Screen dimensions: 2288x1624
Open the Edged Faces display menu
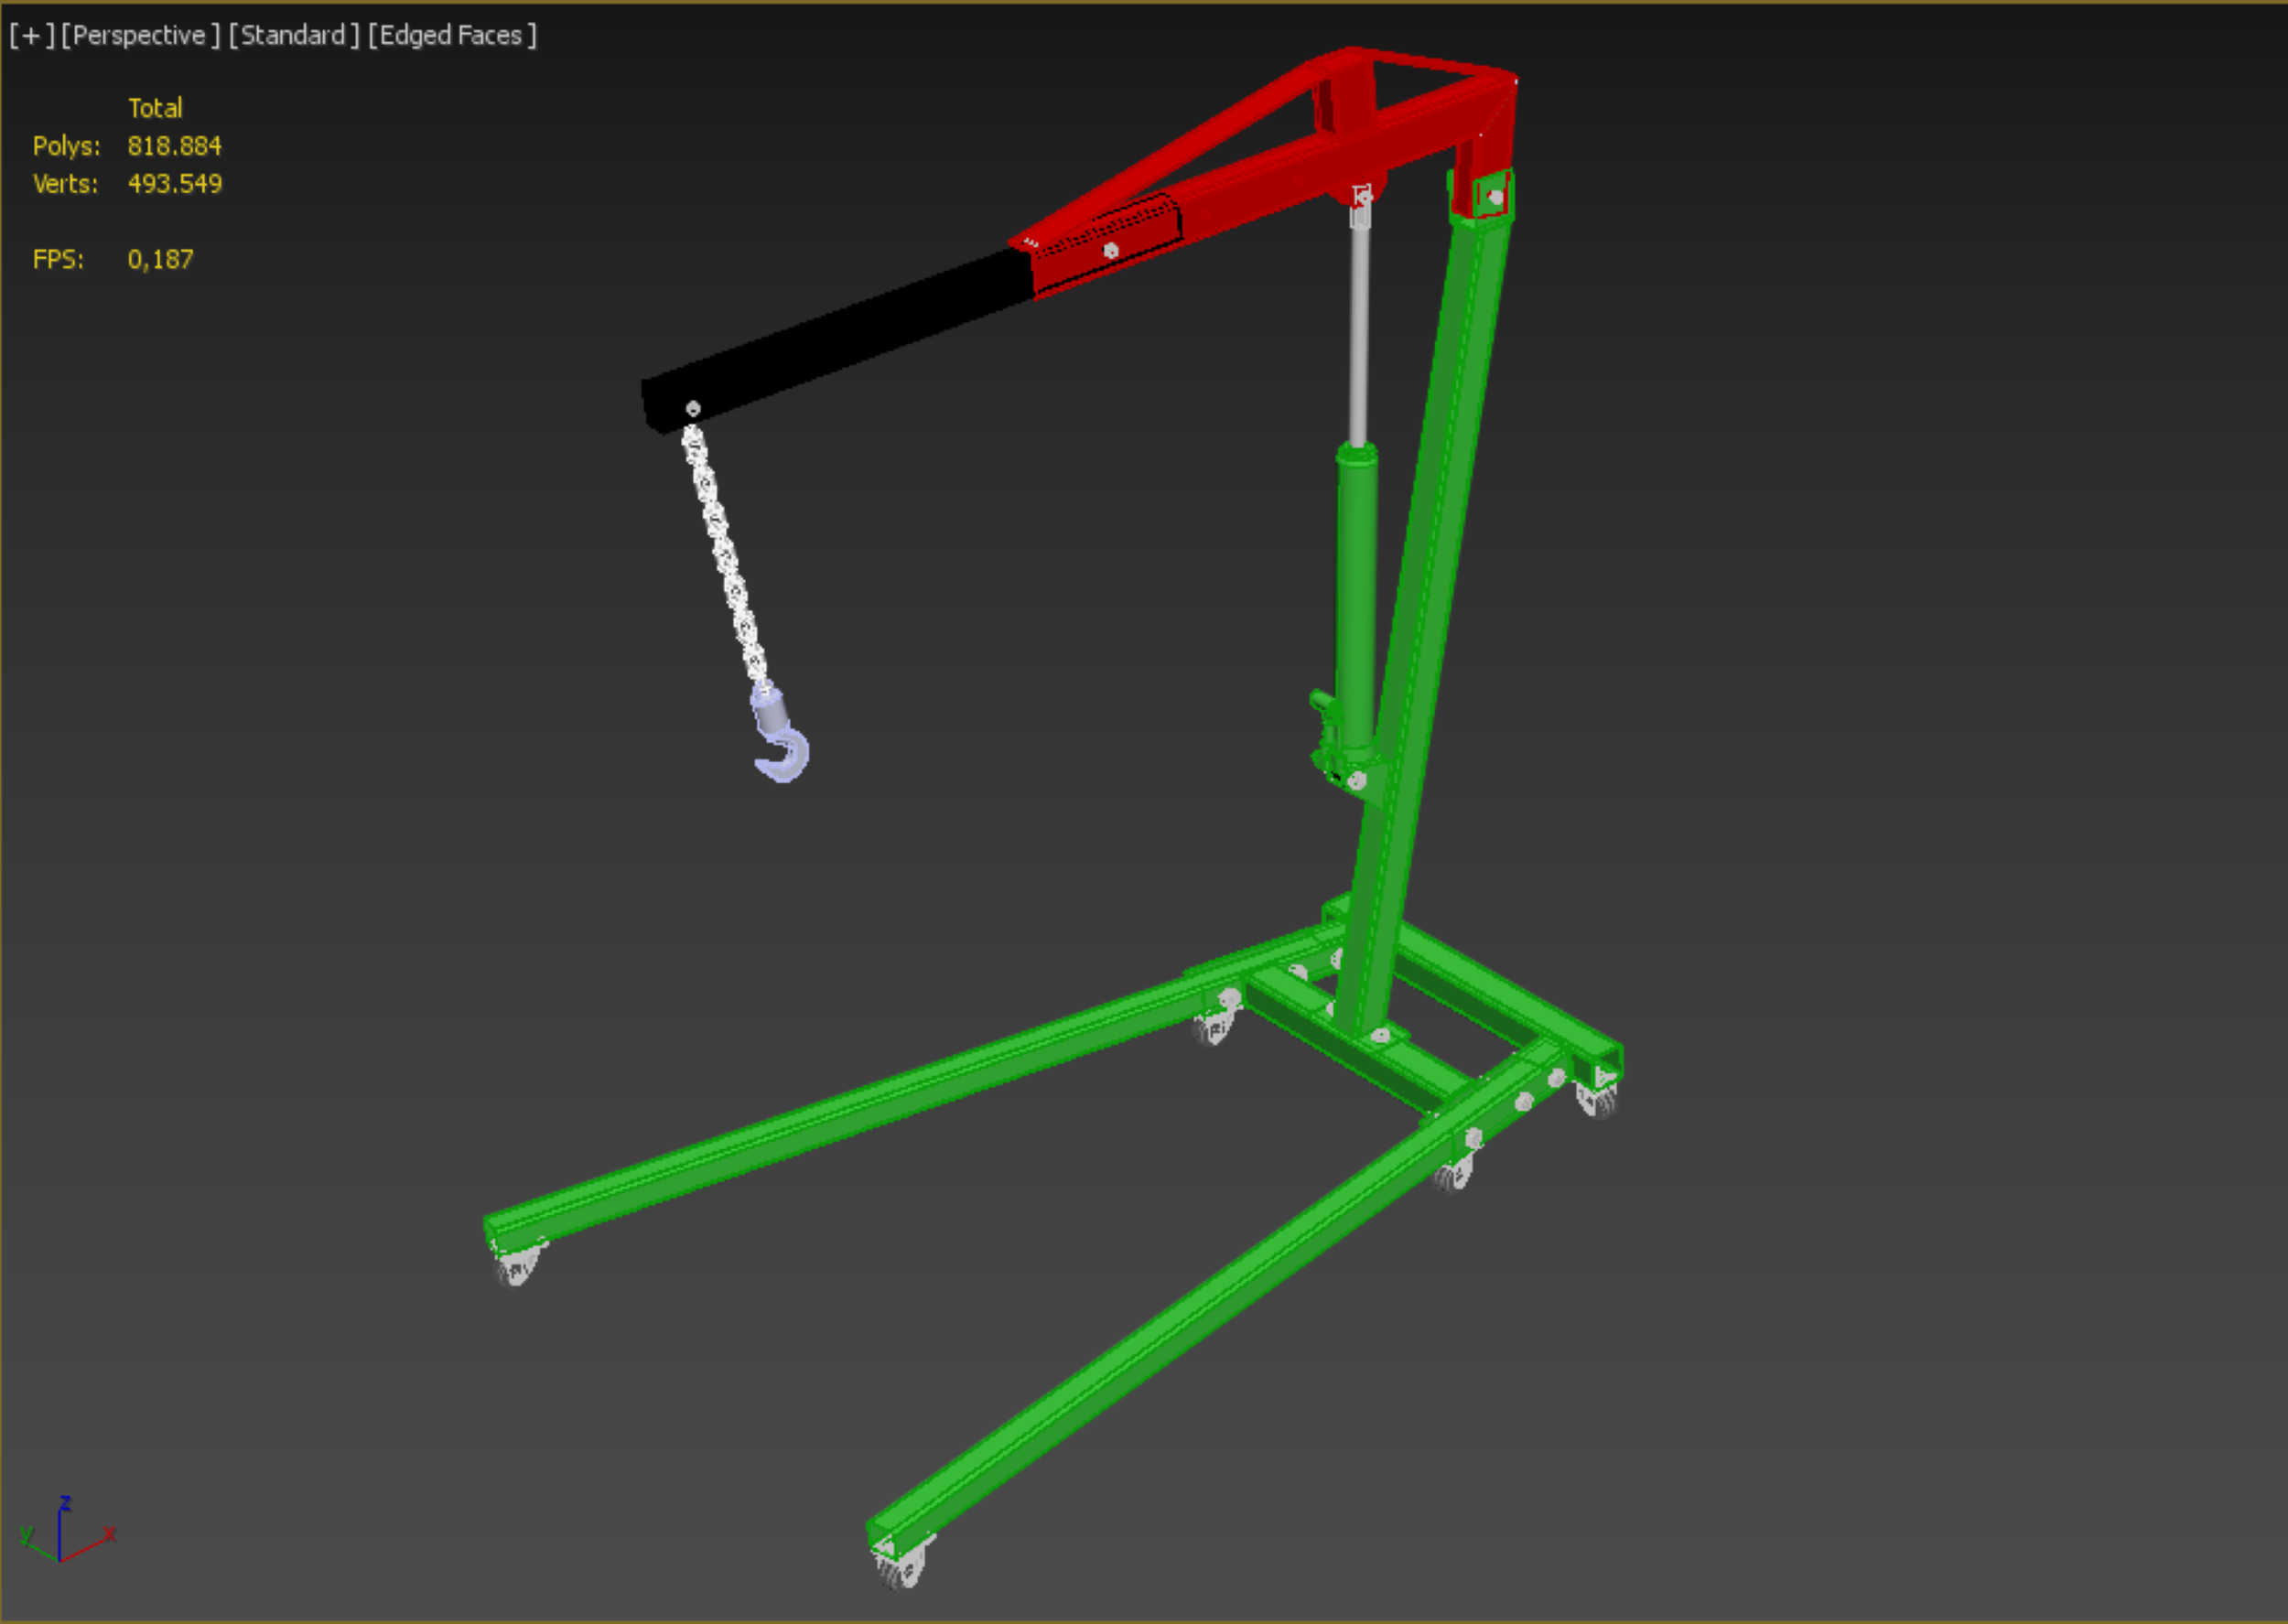click(451, 36)
